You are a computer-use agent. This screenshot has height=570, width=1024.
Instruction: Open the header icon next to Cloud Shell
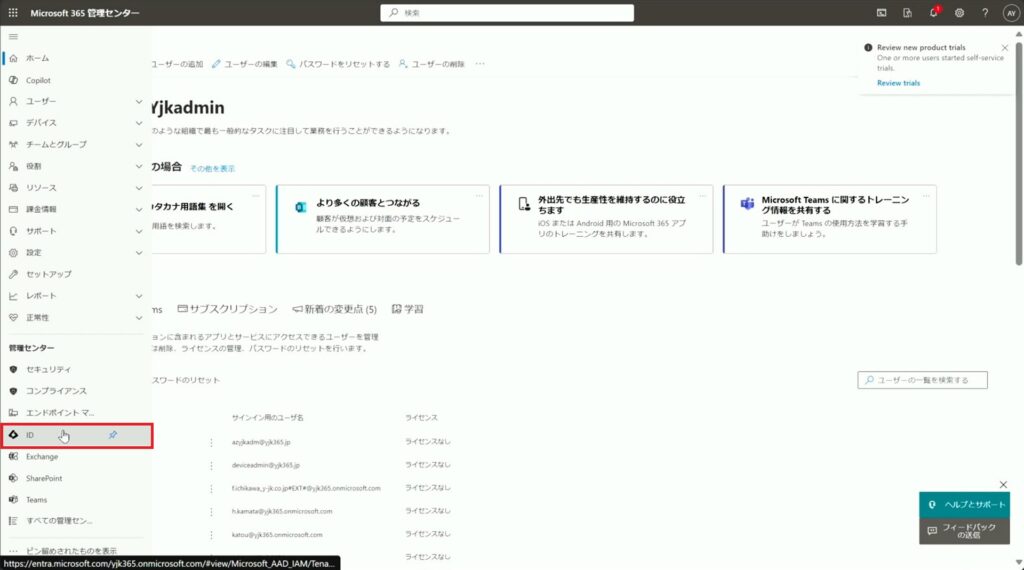pos(907,12)
